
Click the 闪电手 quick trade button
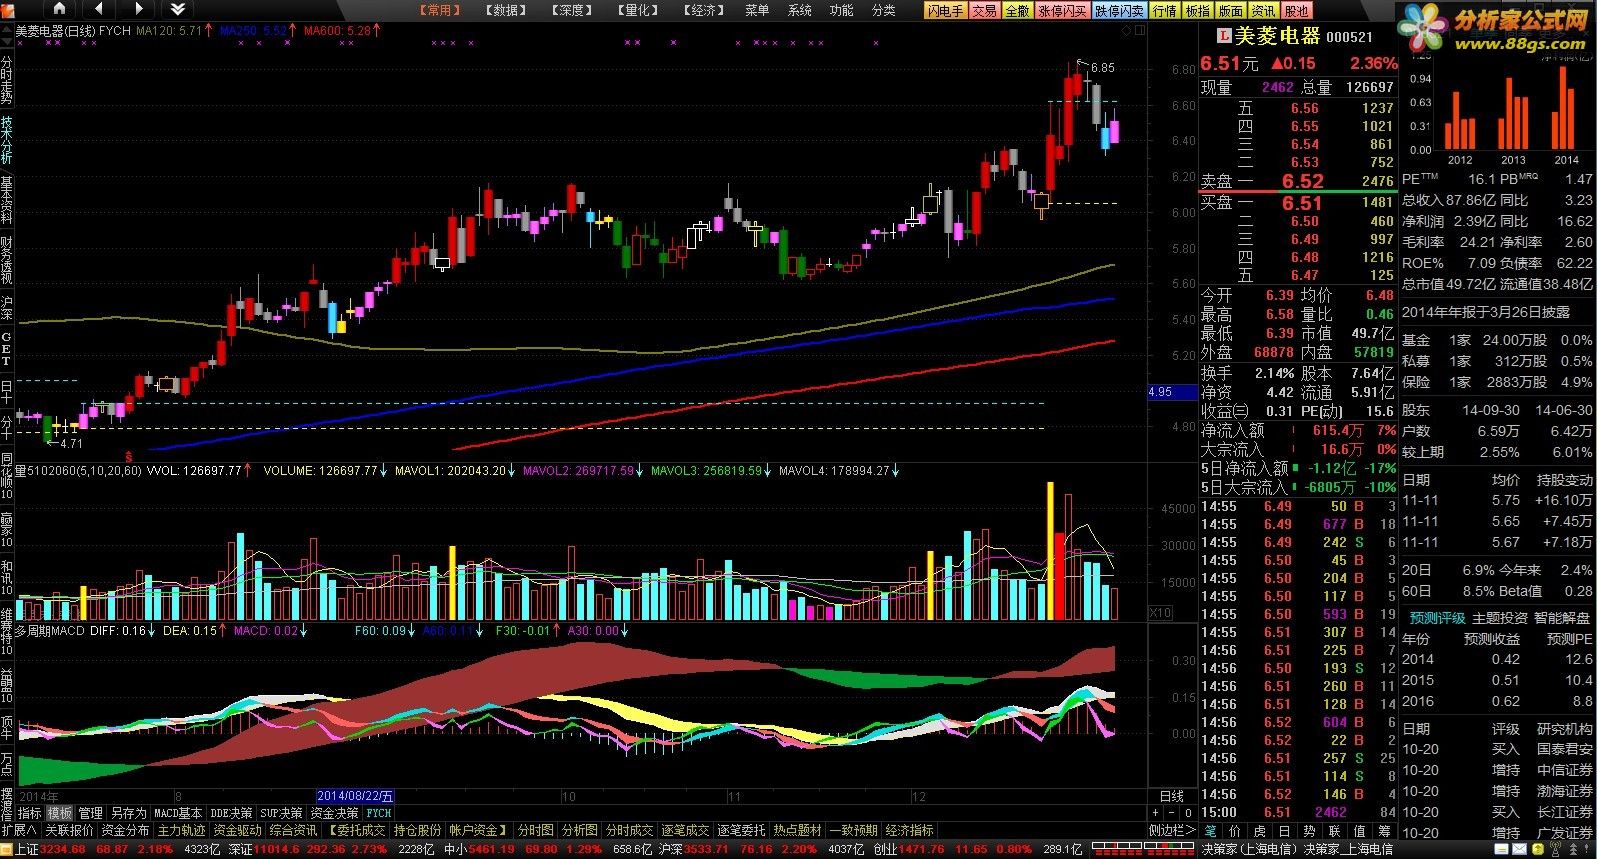[x=945, y=10]
